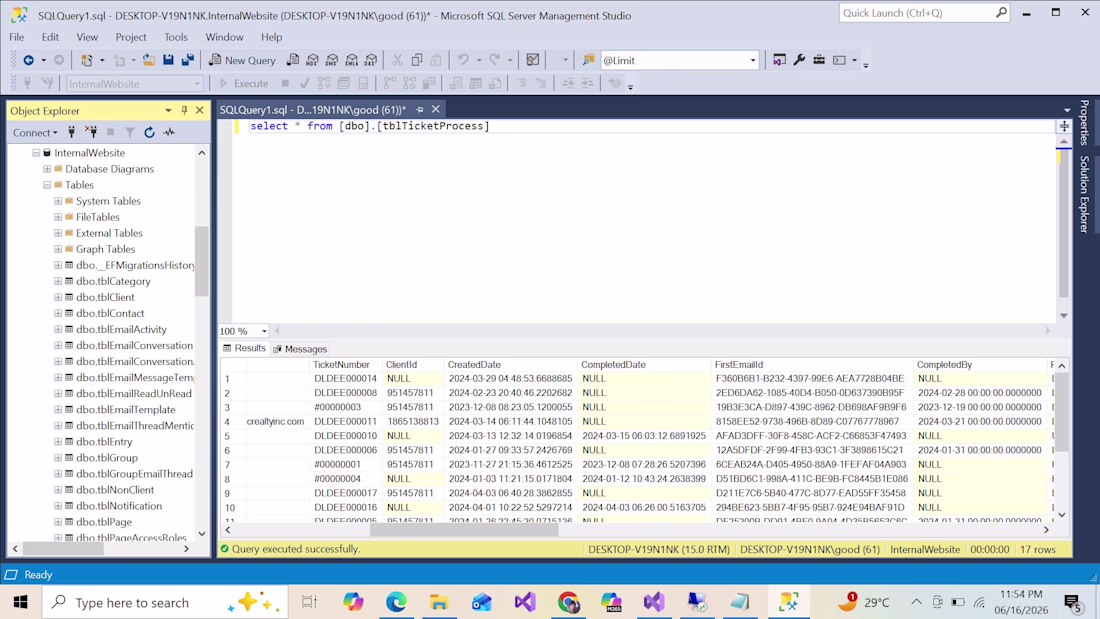Open the Object Explorer window options dropdown
The image size is (1100, 619).
point(168,110)
